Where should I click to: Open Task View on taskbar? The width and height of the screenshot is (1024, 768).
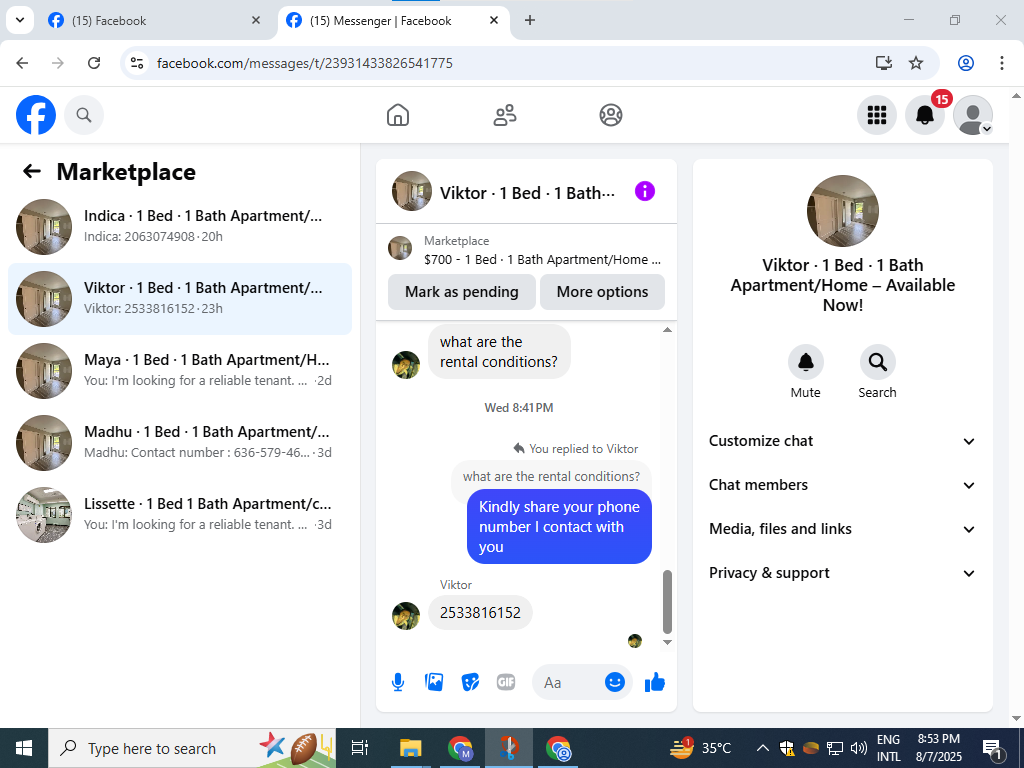click(x=360, y=748)
